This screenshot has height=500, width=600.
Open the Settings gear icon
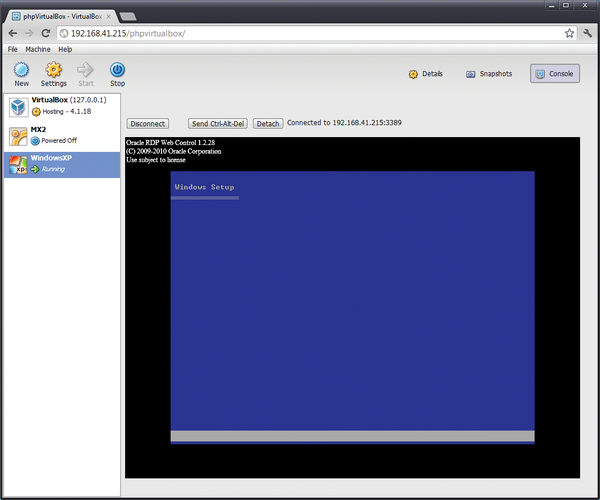click(x=54, y=70)
